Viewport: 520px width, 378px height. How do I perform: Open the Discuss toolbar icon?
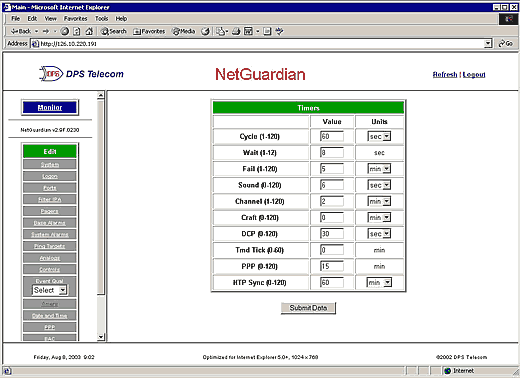[x=267, y=31]
